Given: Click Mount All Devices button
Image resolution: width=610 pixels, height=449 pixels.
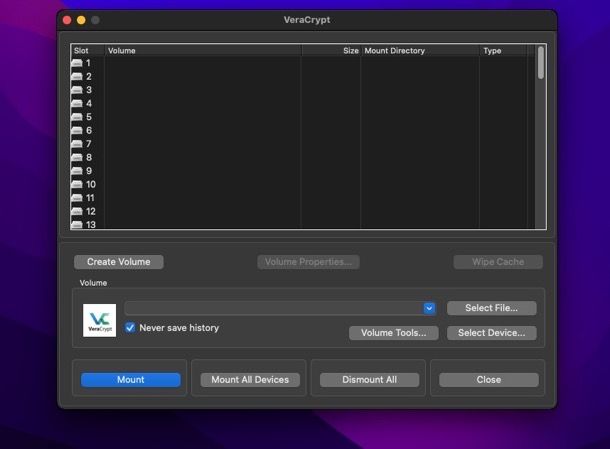Looking at the screenshot, I should [x=250, y=380].
